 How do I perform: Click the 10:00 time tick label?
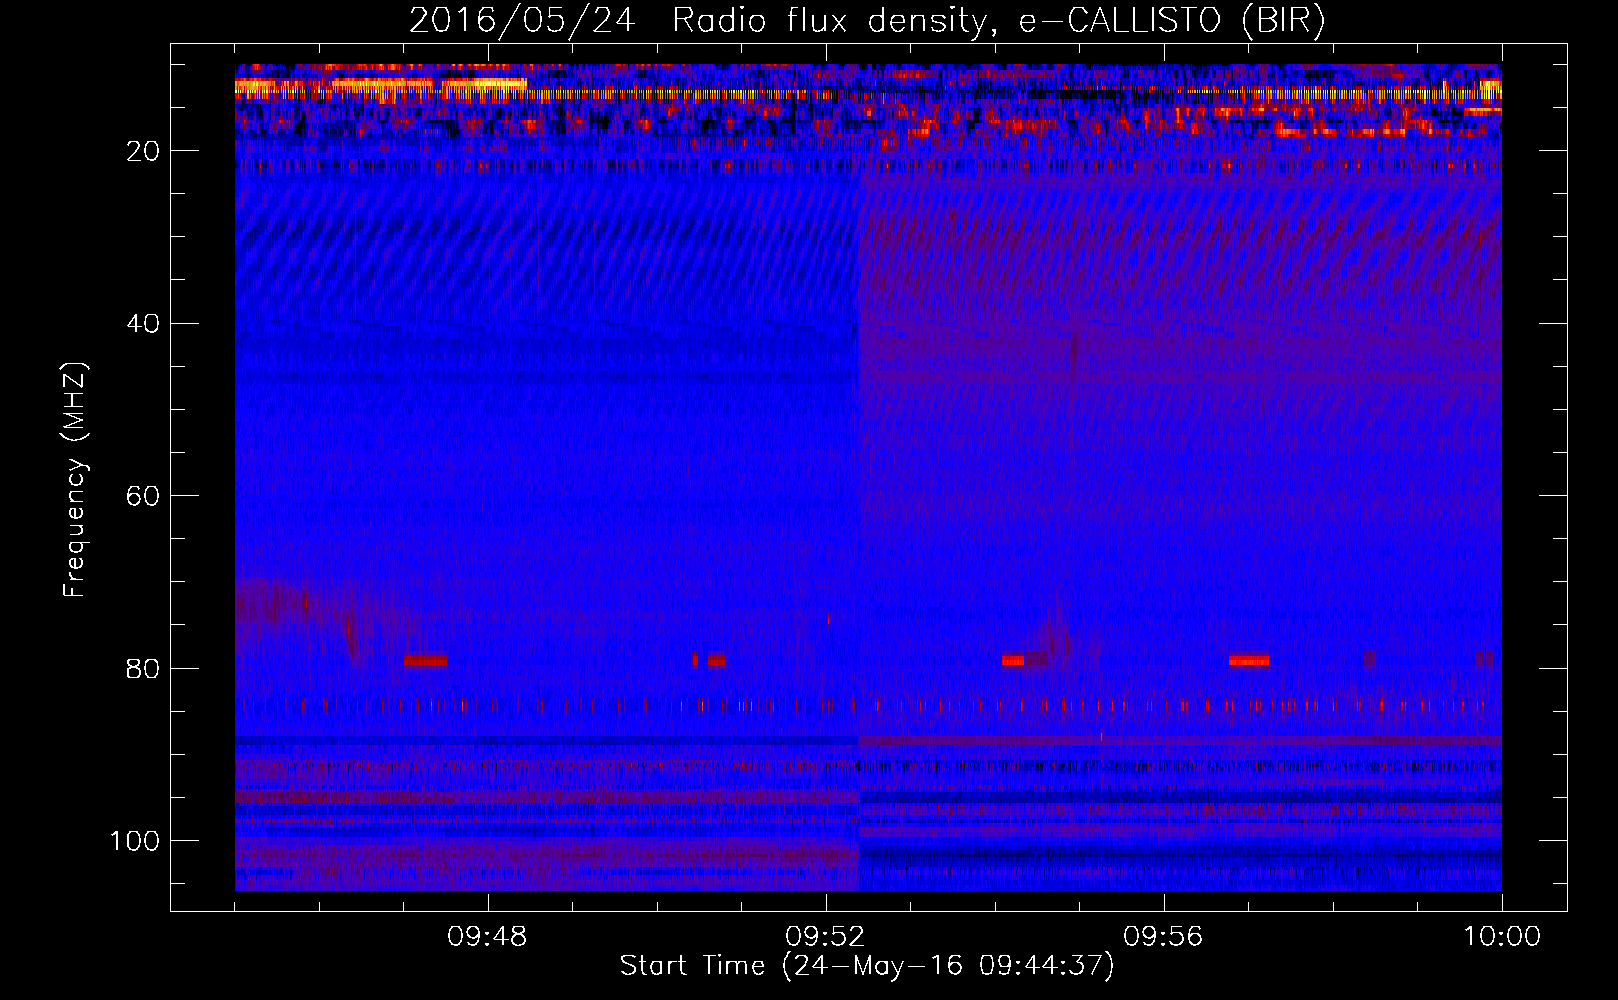coord(1502,937)
